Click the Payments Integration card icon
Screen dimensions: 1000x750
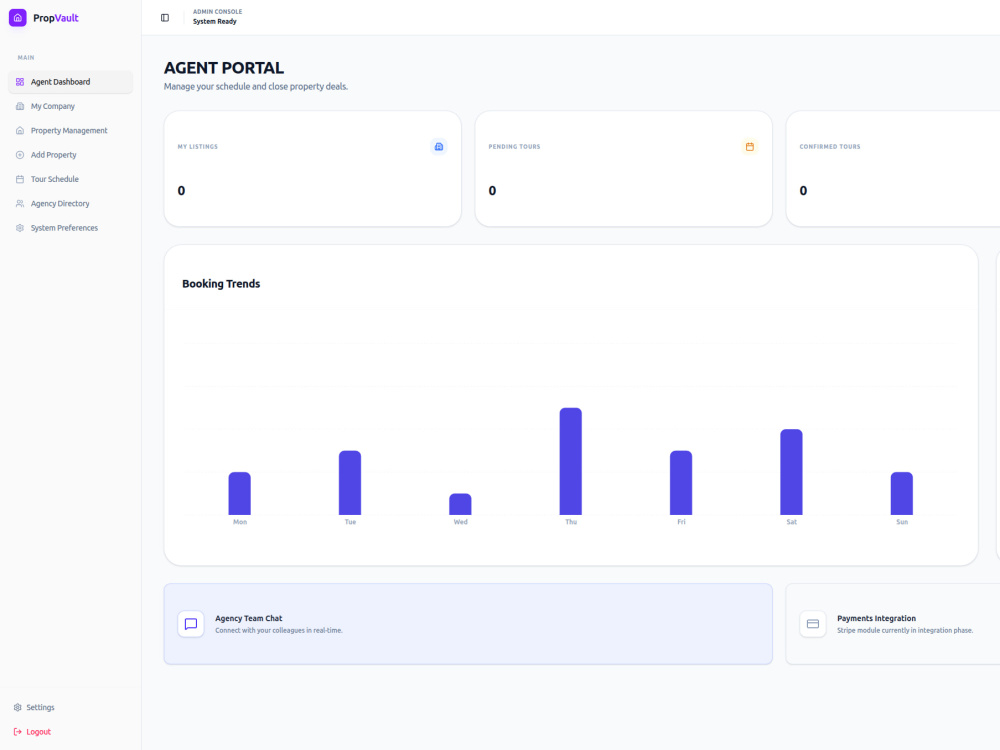pyautogui.click(x=813, y=624)
